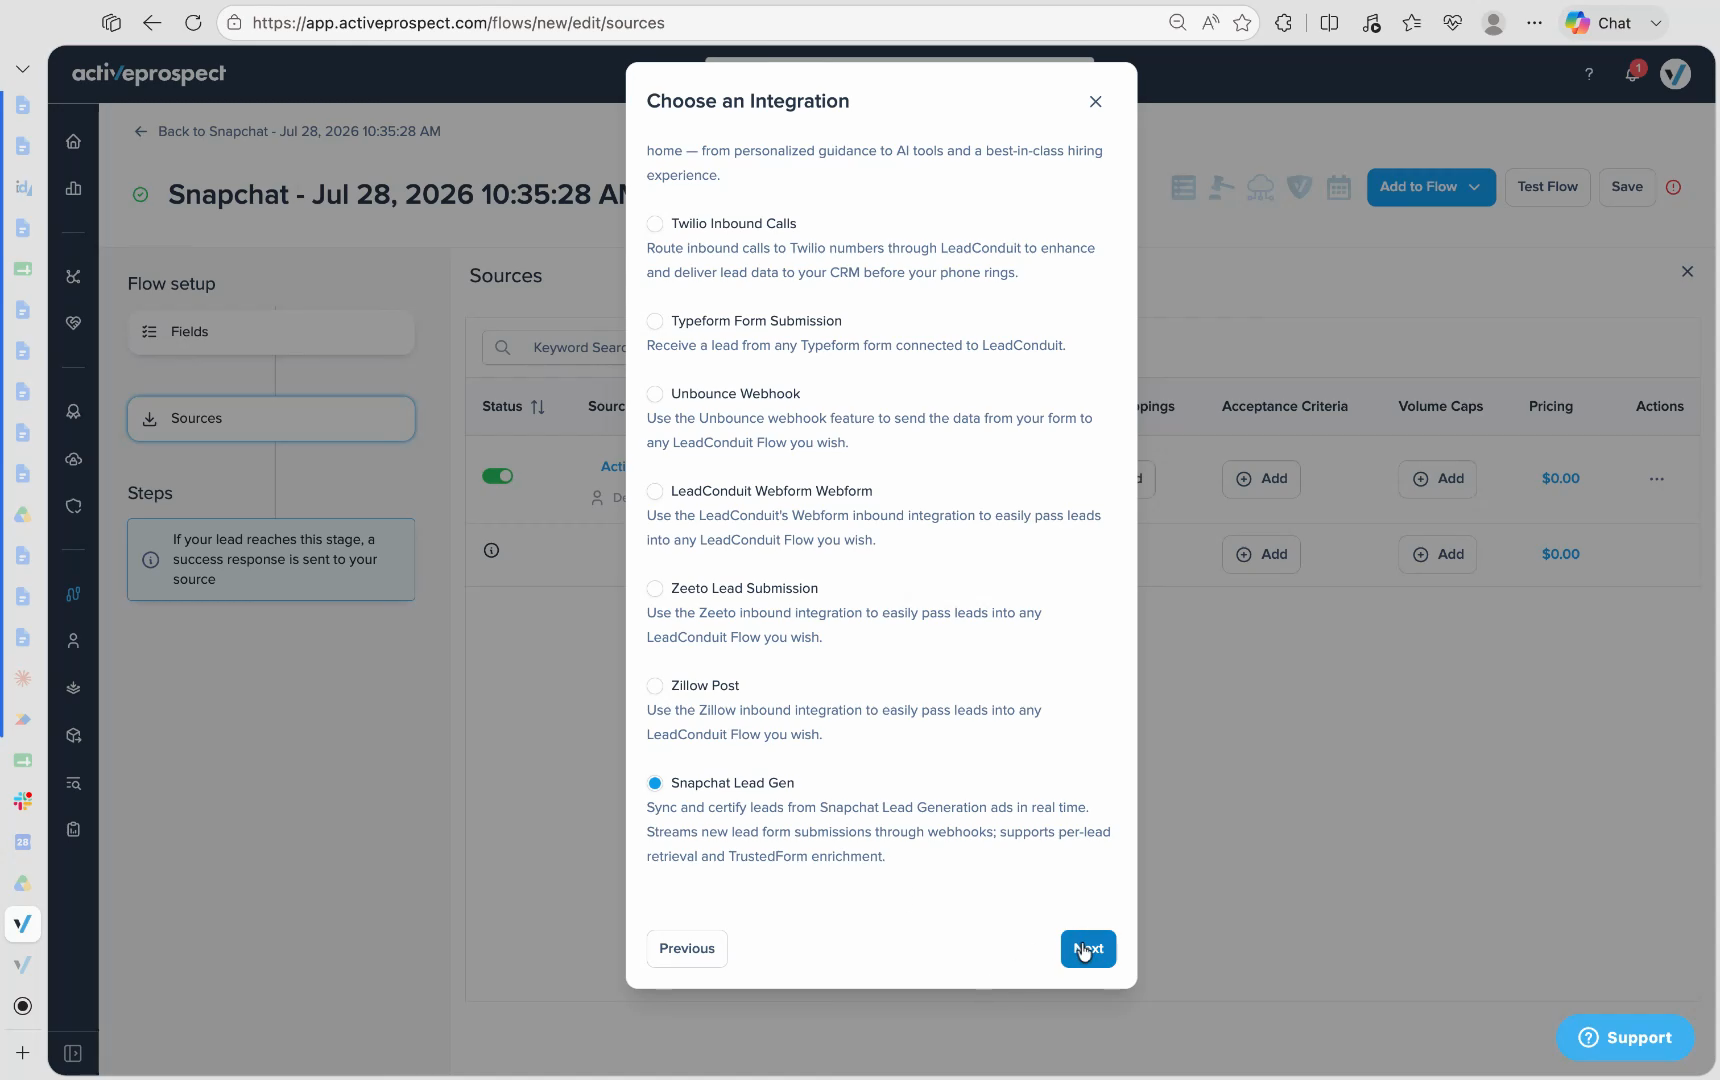Click Next in the integration dialog

click(1088, 949)
